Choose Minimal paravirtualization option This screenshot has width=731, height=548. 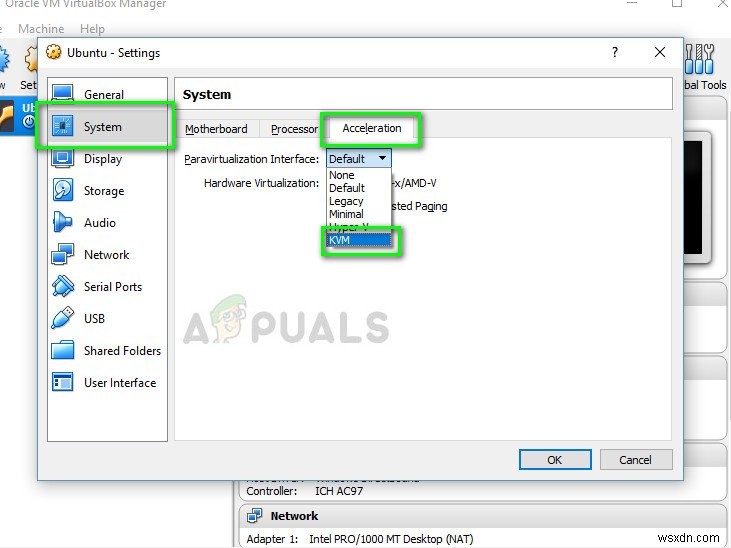pos(359,214)
